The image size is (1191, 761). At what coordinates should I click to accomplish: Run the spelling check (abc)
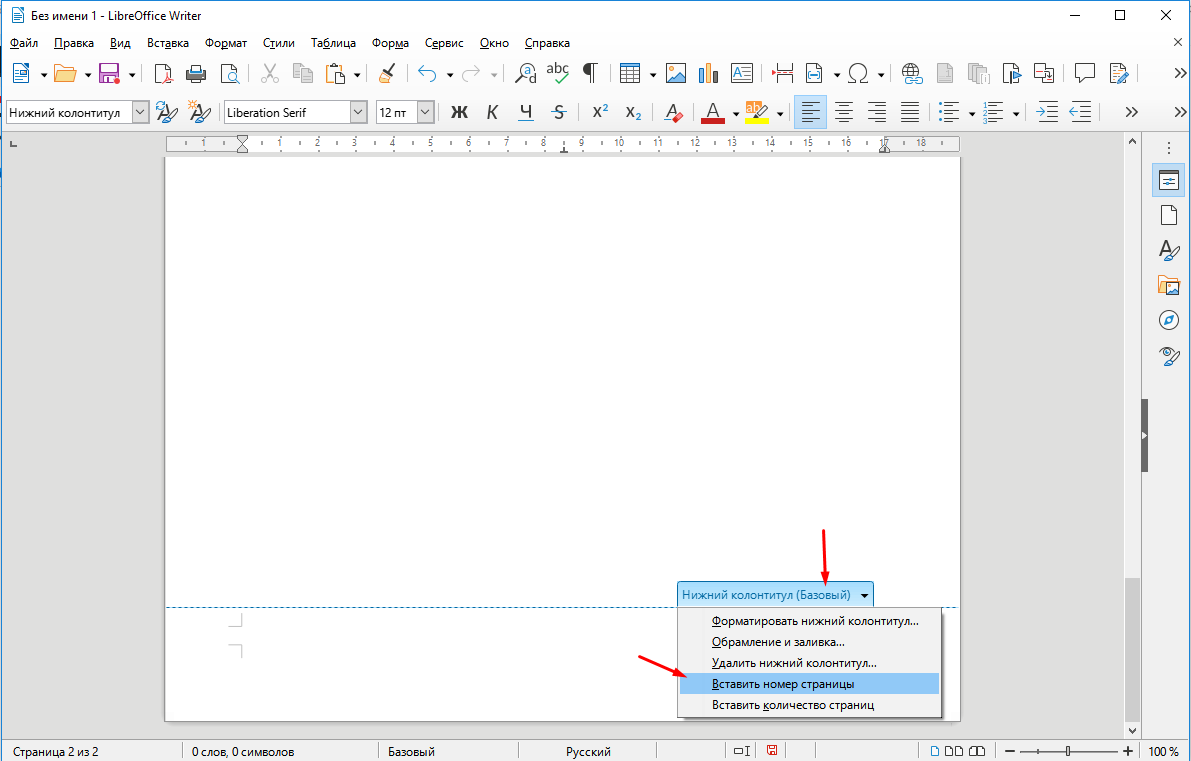pos(558,73)
